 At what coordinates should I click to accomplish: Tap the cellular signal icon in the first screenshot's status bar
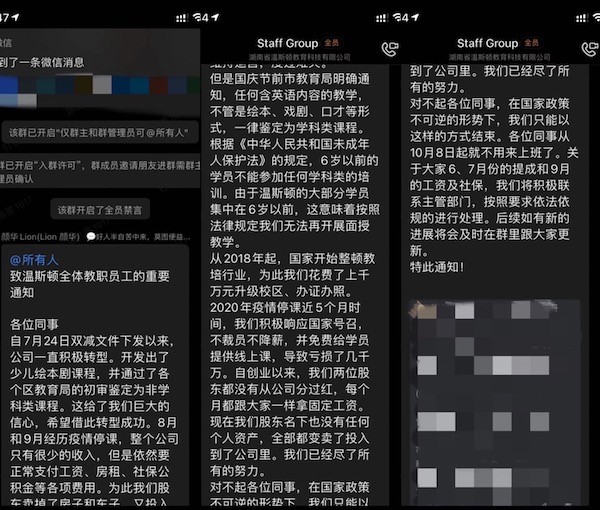click(x=182, y=18)
